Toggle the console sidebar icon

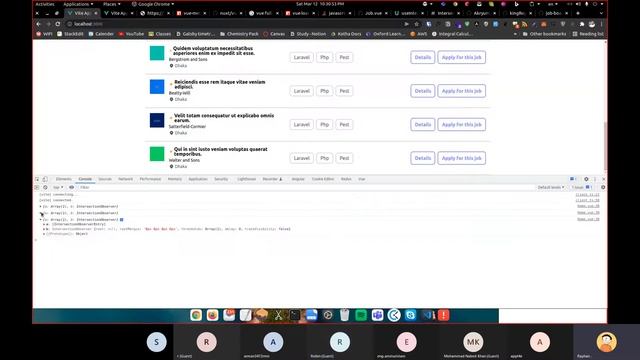[x=37, y=187]
